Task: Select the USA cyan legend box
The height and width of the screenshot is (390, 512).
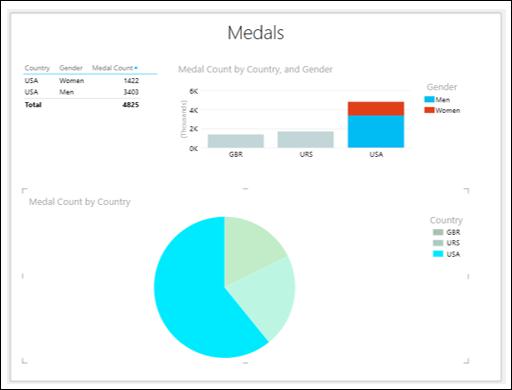Action: 438,254
